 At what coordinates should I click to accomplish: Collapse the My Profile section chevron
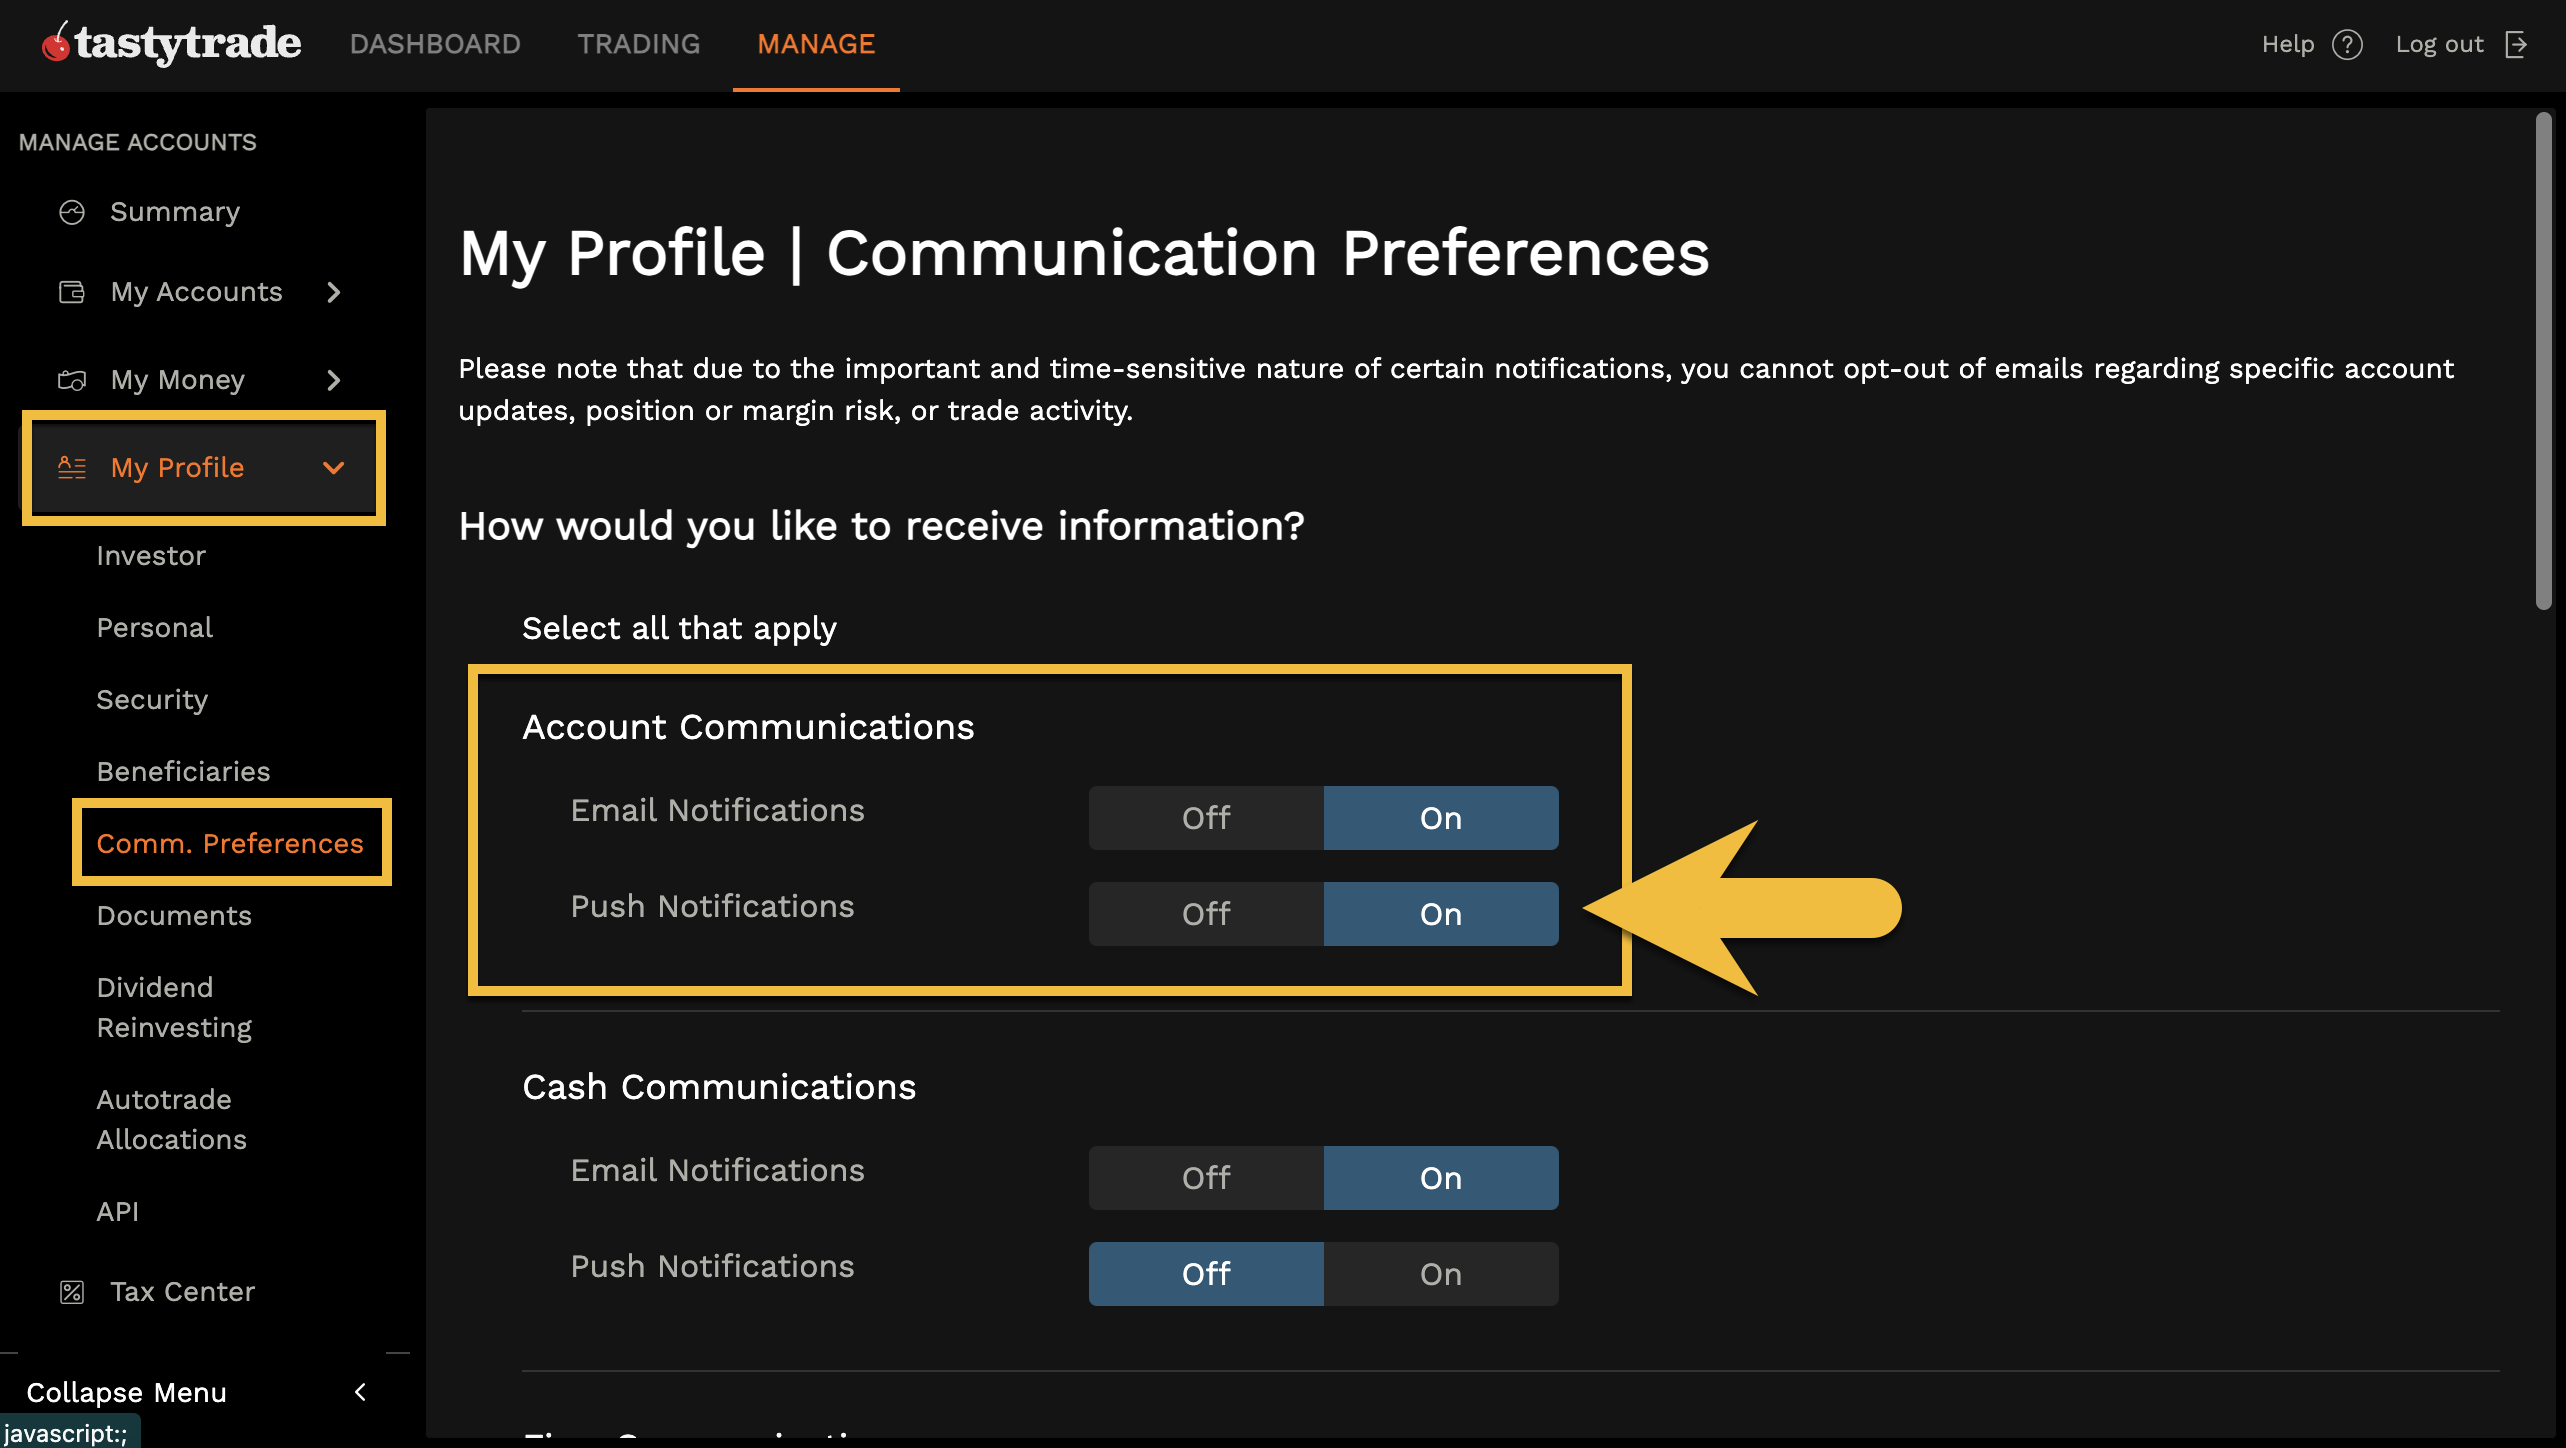click(x=334, y=468)
